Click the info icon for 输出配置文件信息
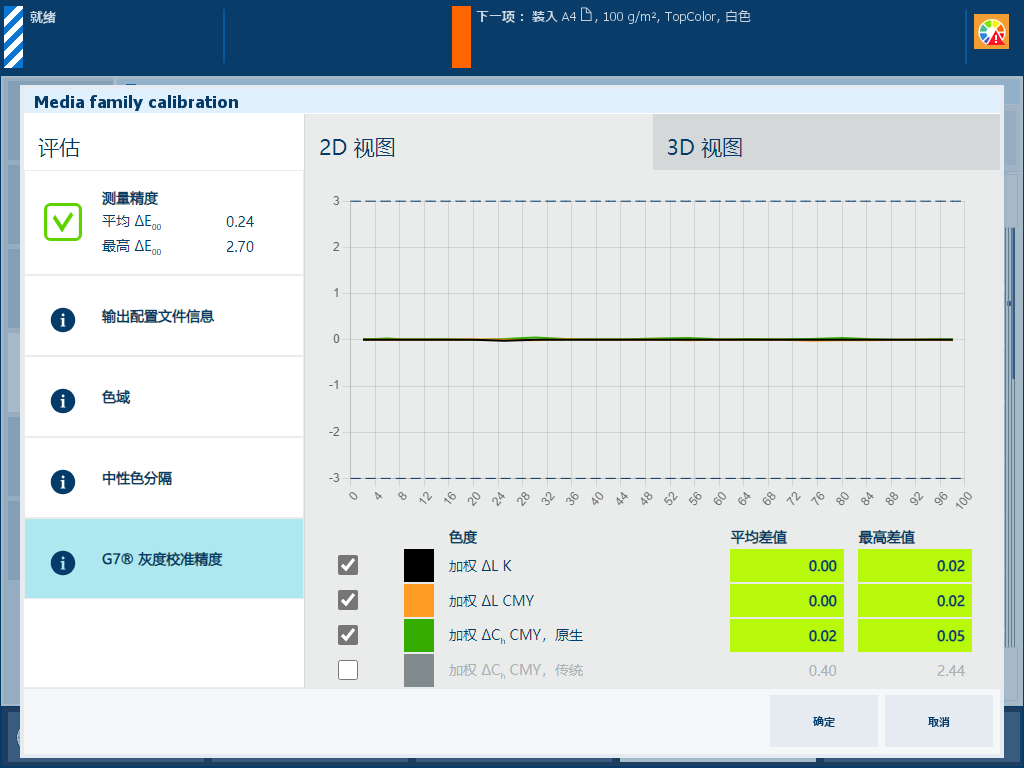The width and height of the screenshot is (1024, 768). pyautogui.click(x=63, y=319)
